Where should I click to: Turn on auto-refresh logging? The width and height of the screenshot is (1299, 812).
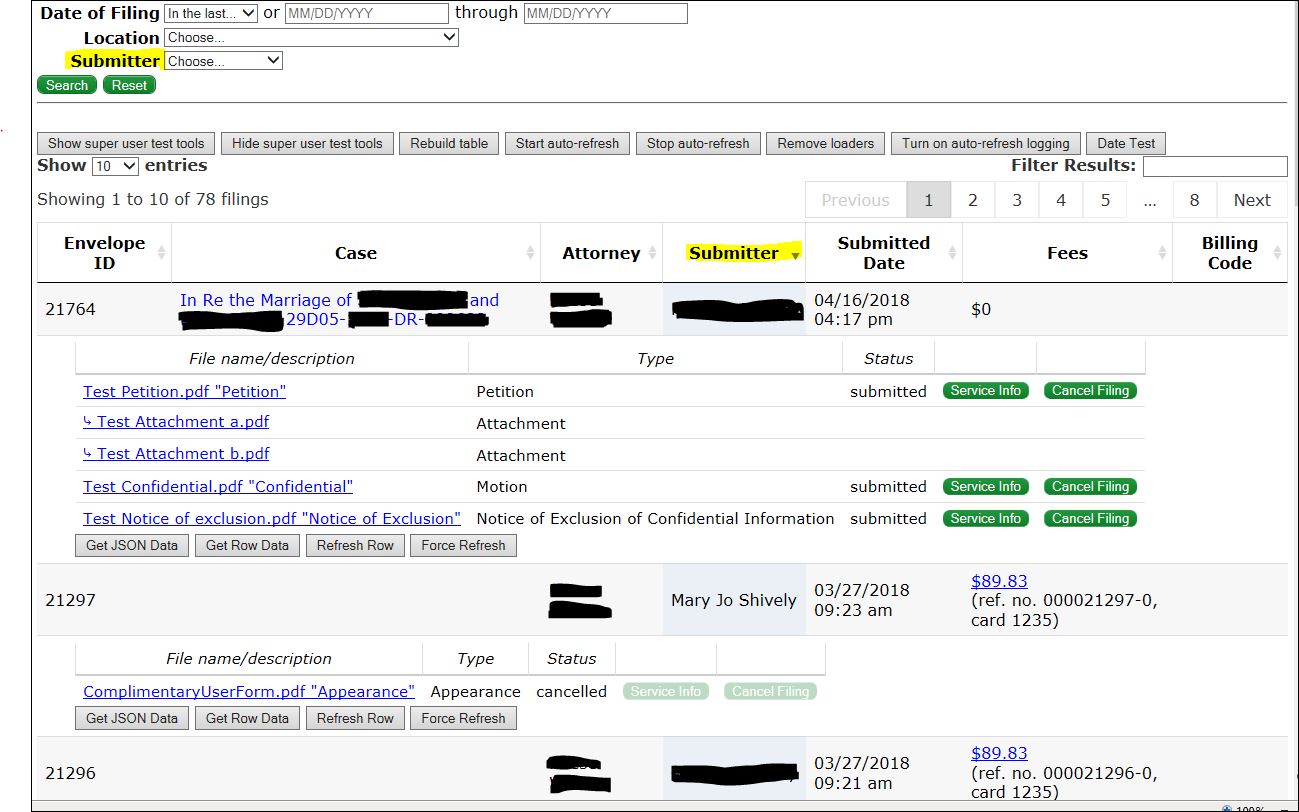985,143
